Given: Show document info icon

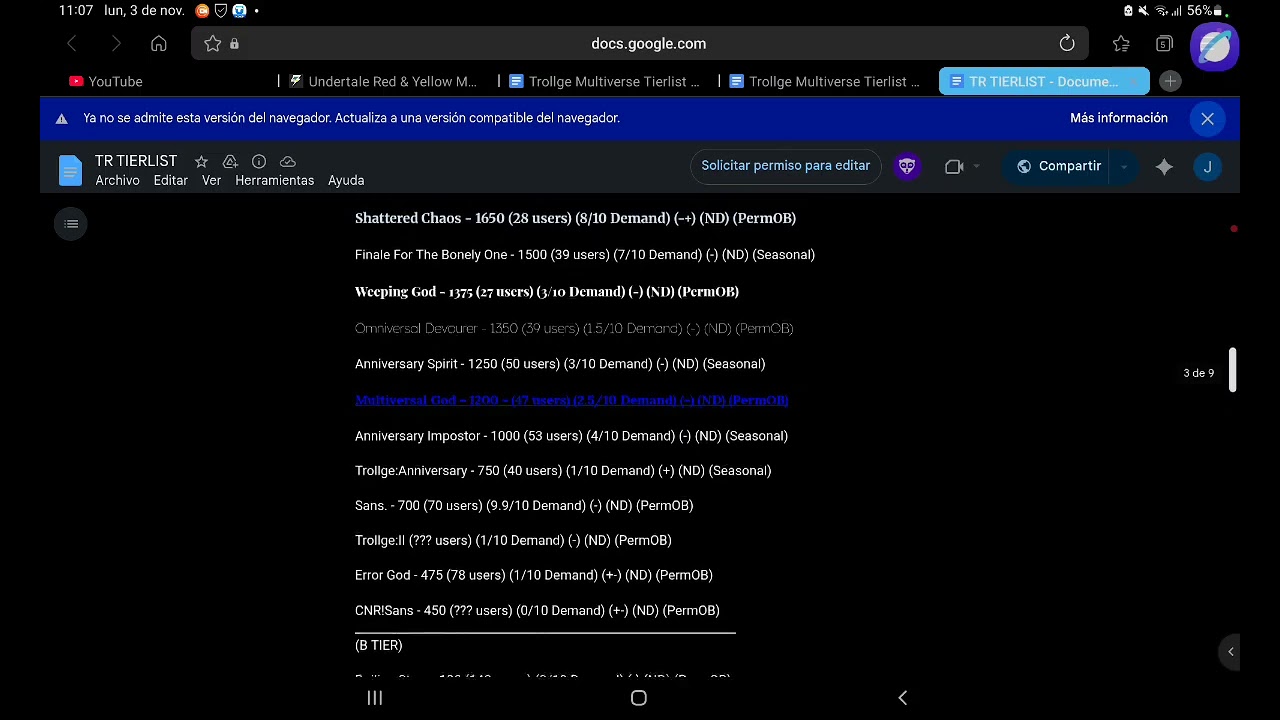Looking at the screenshot, I should click(x=259, y=161).
